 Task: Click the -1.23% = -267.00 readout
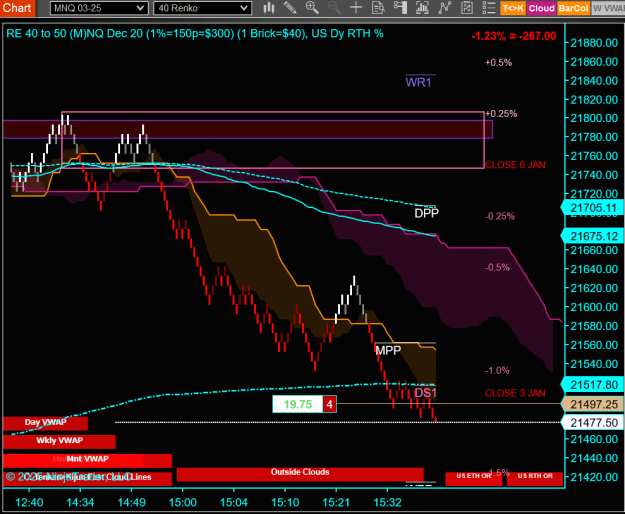pyautogui.click(x=513, y=36)
